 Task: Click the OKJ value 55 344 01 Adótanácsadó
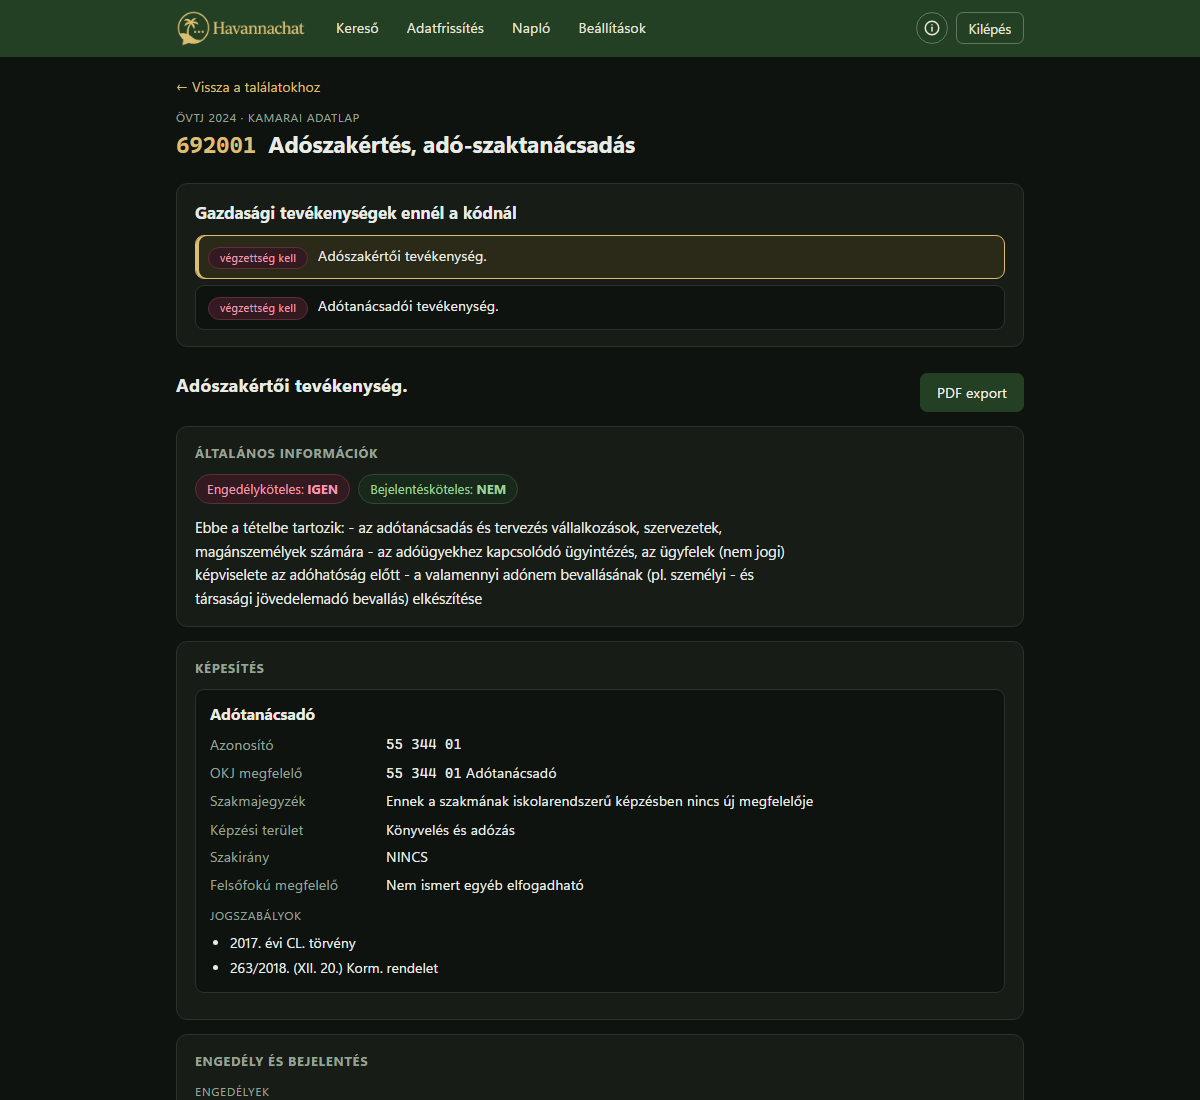[x=471, y=773]
